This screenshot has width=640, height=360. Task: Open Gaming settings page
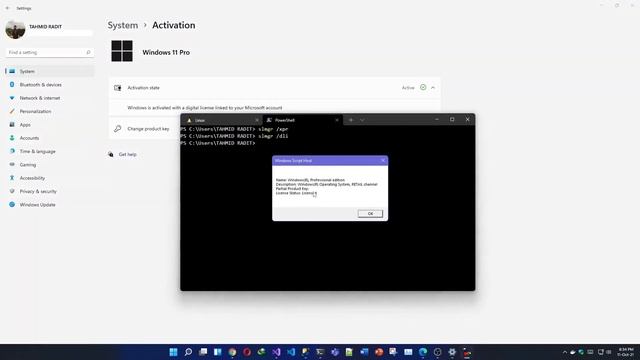pos(28,165)
